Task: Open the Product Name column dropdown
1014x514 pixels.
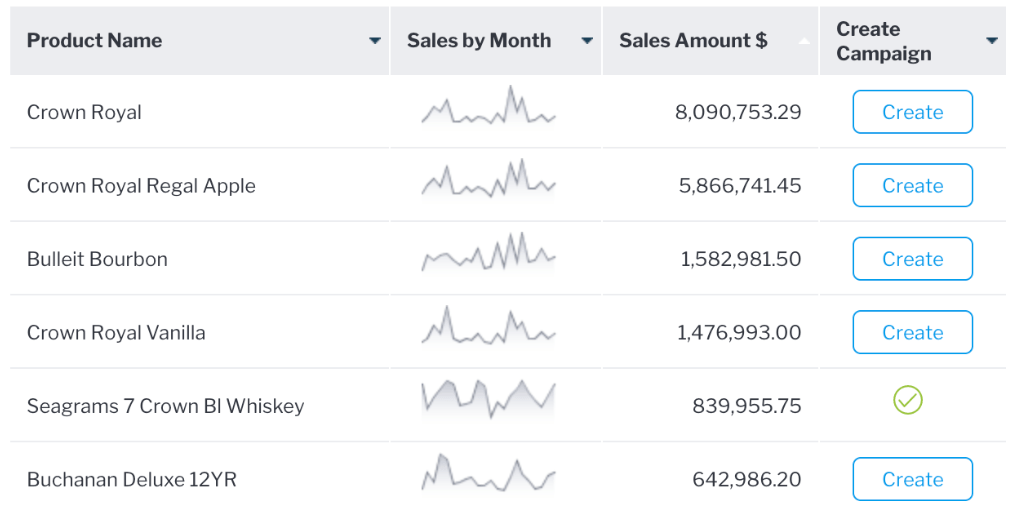Action: click(375, 41)
